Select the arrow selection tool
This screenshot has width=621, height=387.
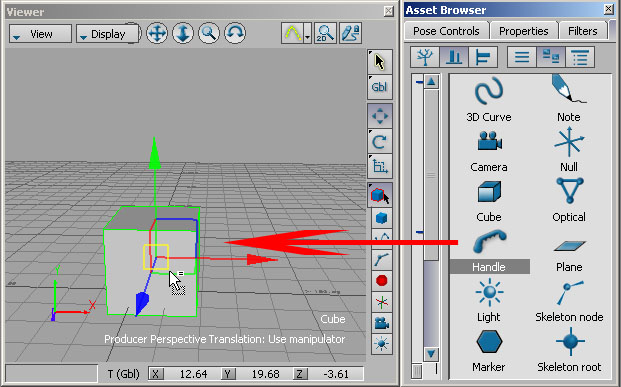tap(380, 62)
